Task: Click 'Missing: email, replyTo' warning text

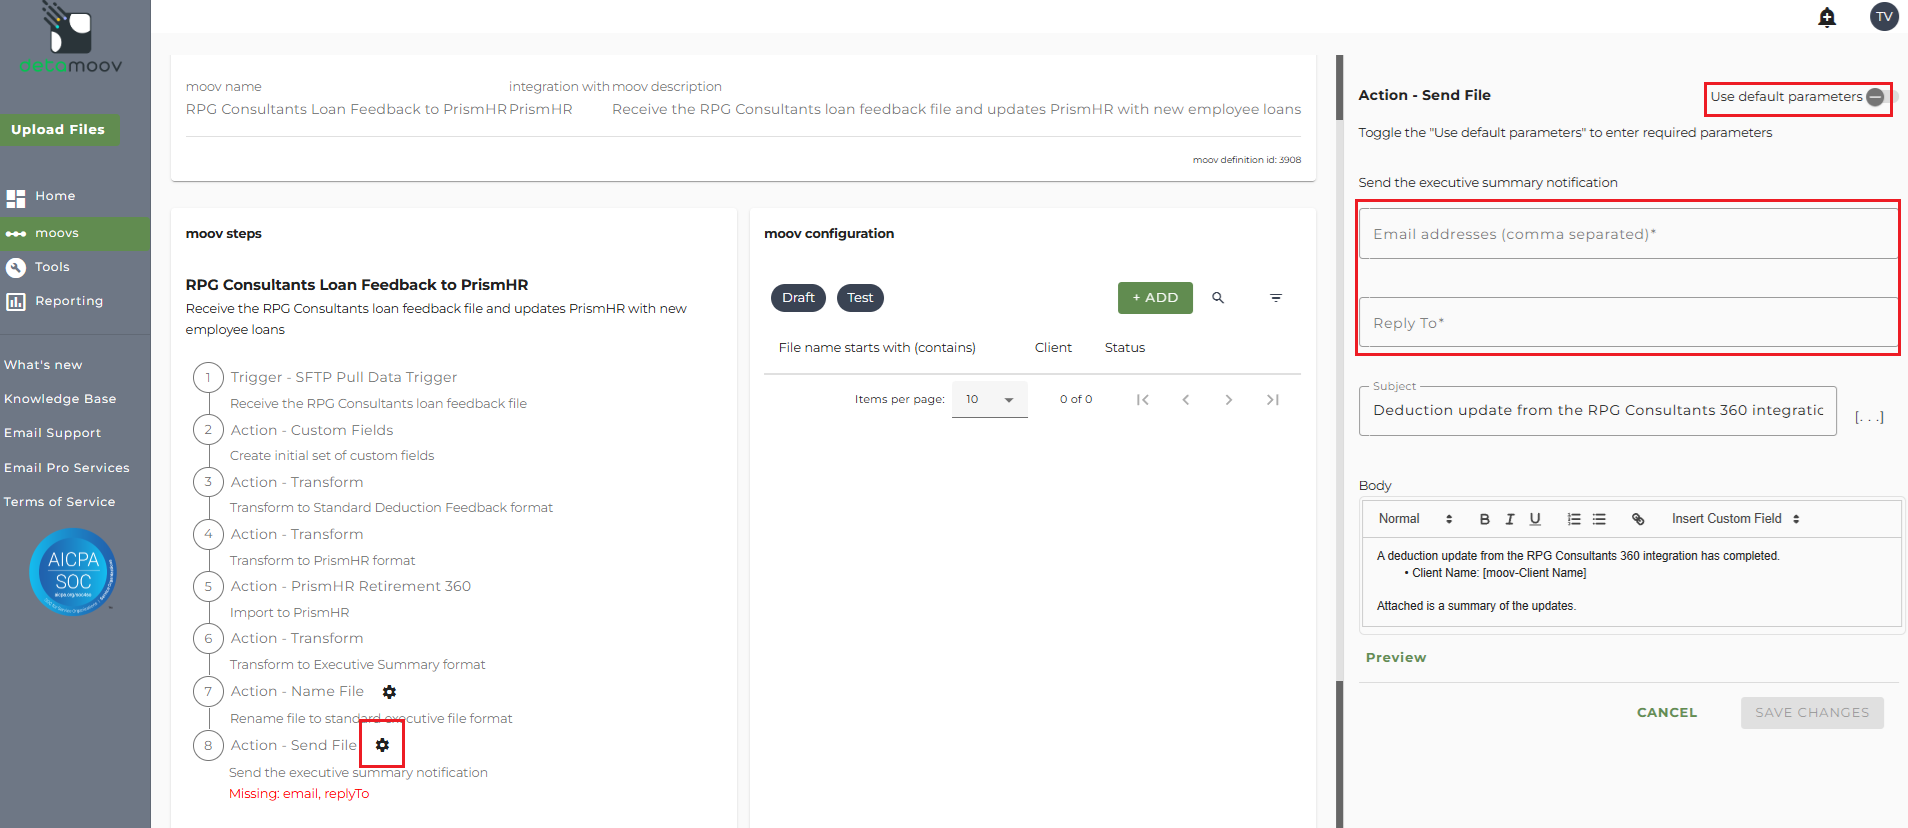Action: [299, 794]
